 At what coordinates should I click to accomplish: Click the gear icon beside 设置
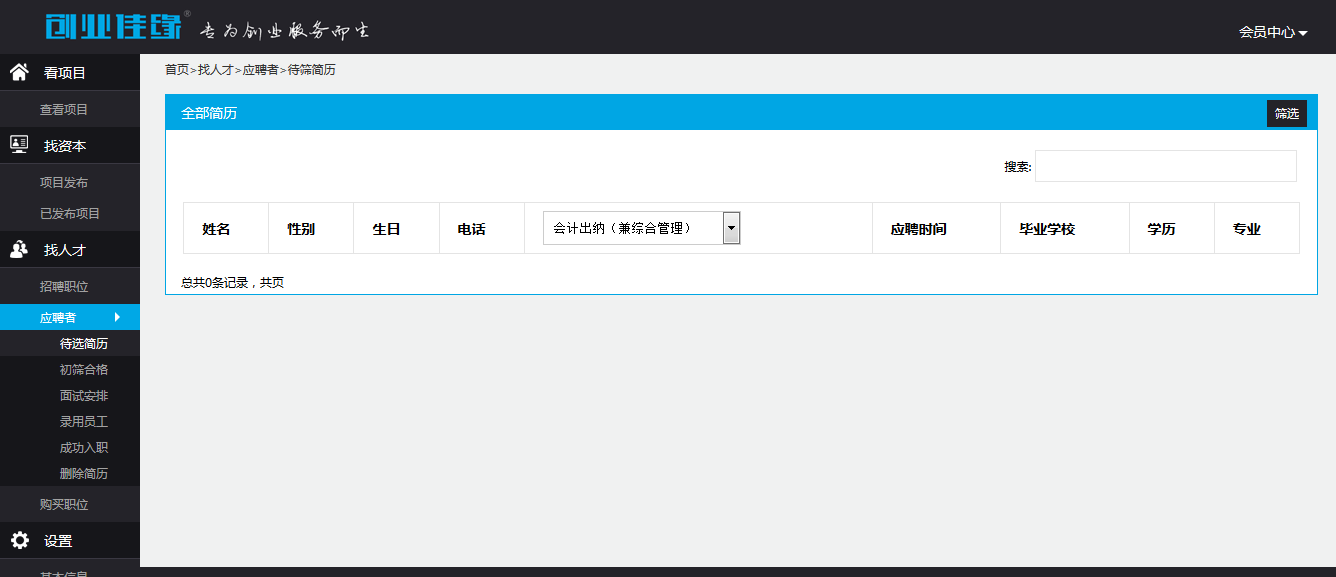pos(19,541)
